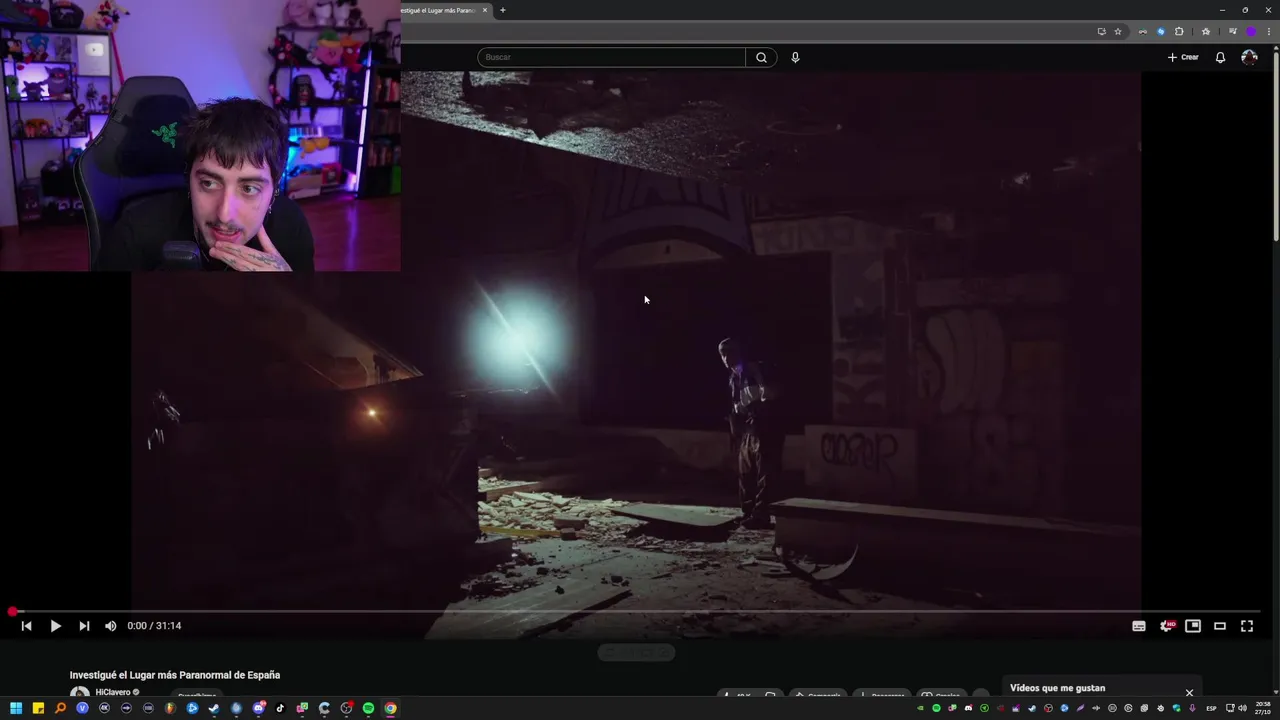Image resolution: width=1280 pixels, height=720 pixels.
Task: Click the '0:00 / 31:14' time display
Action: click(154, 626)
